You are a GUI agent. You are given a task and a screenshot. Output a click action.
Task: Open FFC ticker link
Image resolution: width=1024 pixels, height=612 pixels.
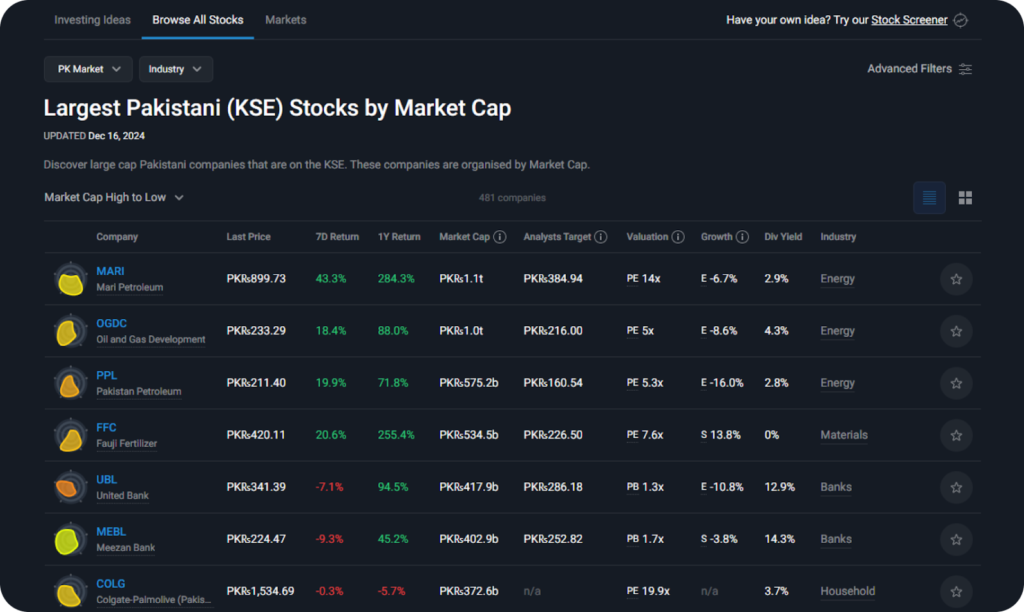[x=106, y=427]
